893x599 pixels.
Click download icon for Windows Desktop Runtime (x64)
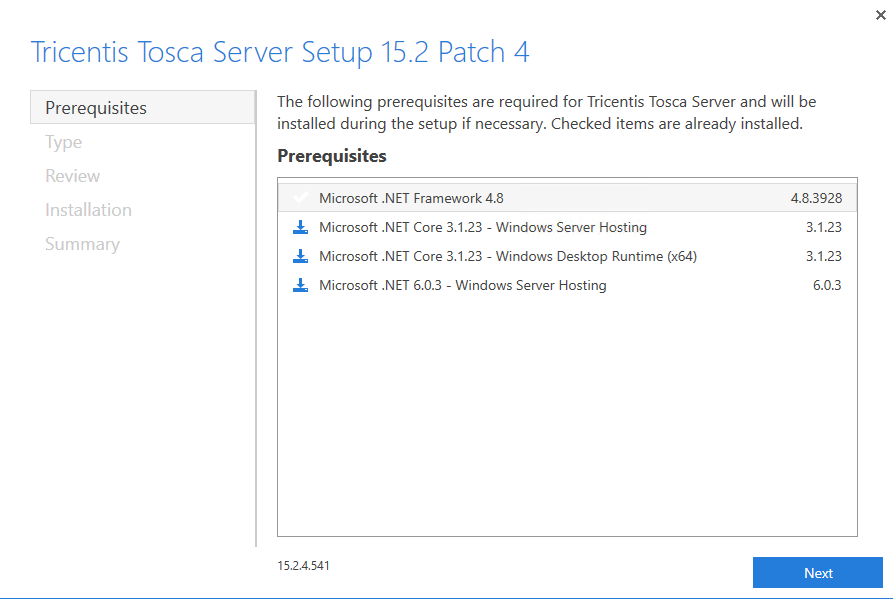[x=300, y=256]
